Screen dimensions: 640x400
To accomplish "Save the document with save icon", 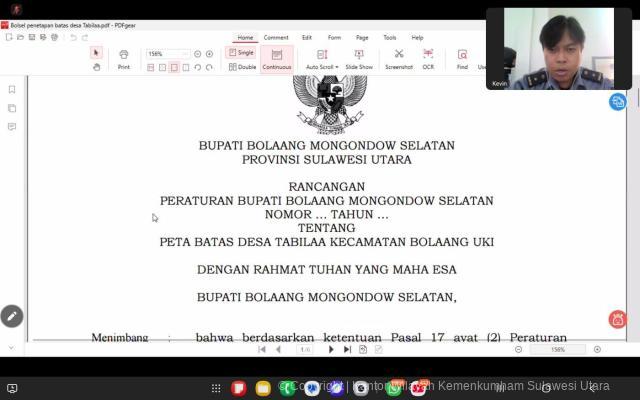I will (32, 38).
